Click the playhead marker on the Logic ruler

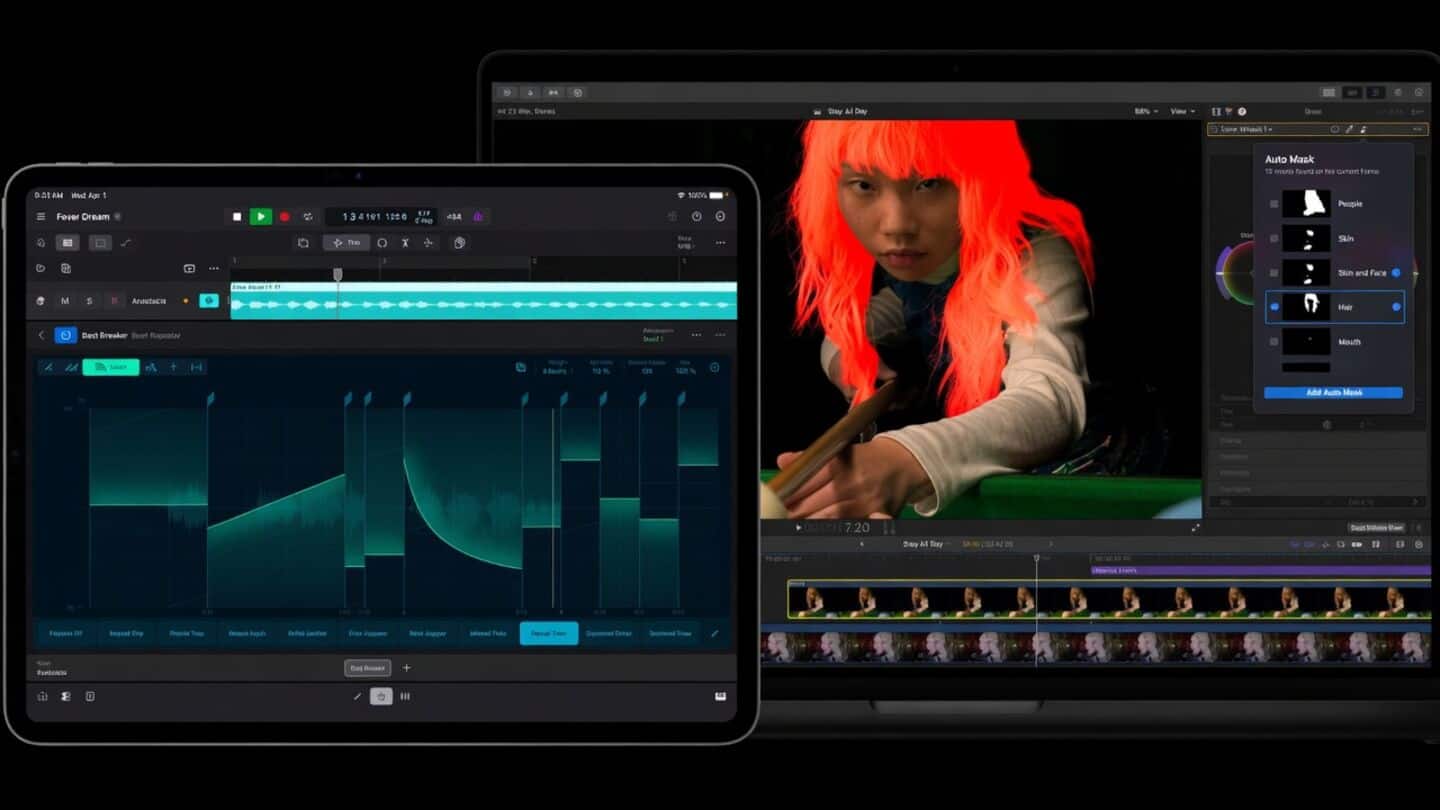(x=338, y=274)
